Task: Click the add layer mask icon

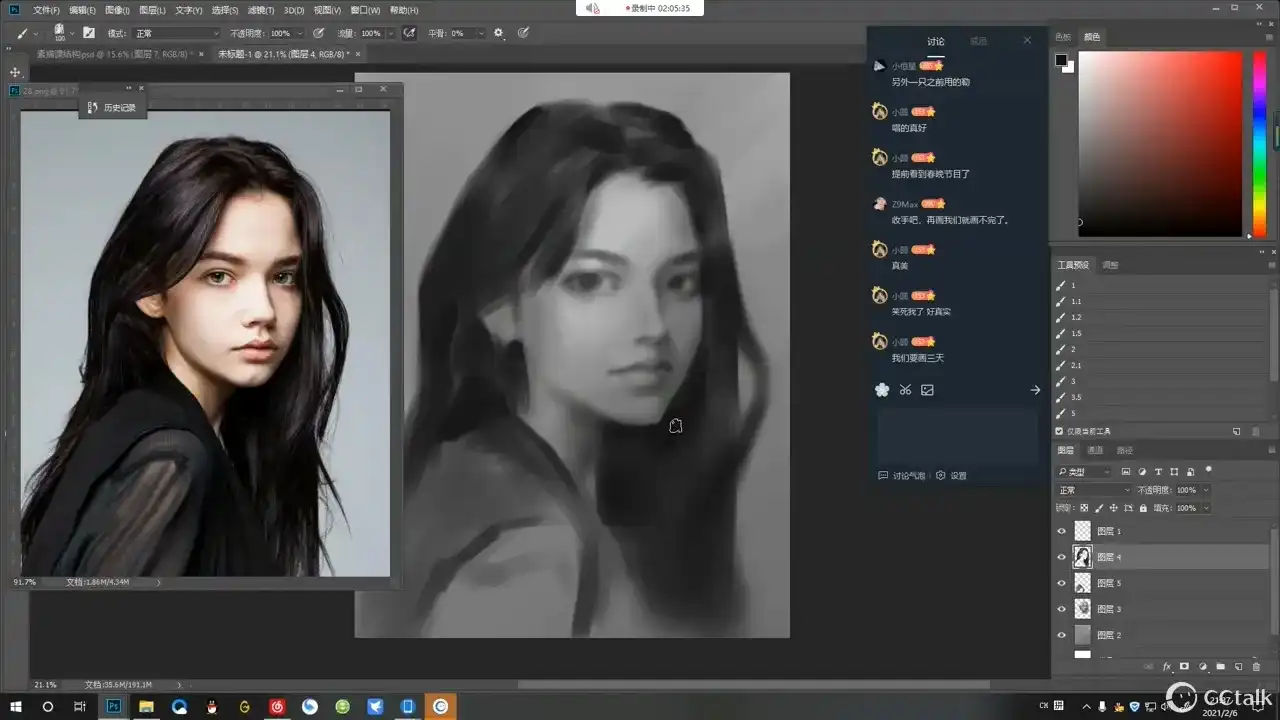Action: click(x=1184, y=666)
